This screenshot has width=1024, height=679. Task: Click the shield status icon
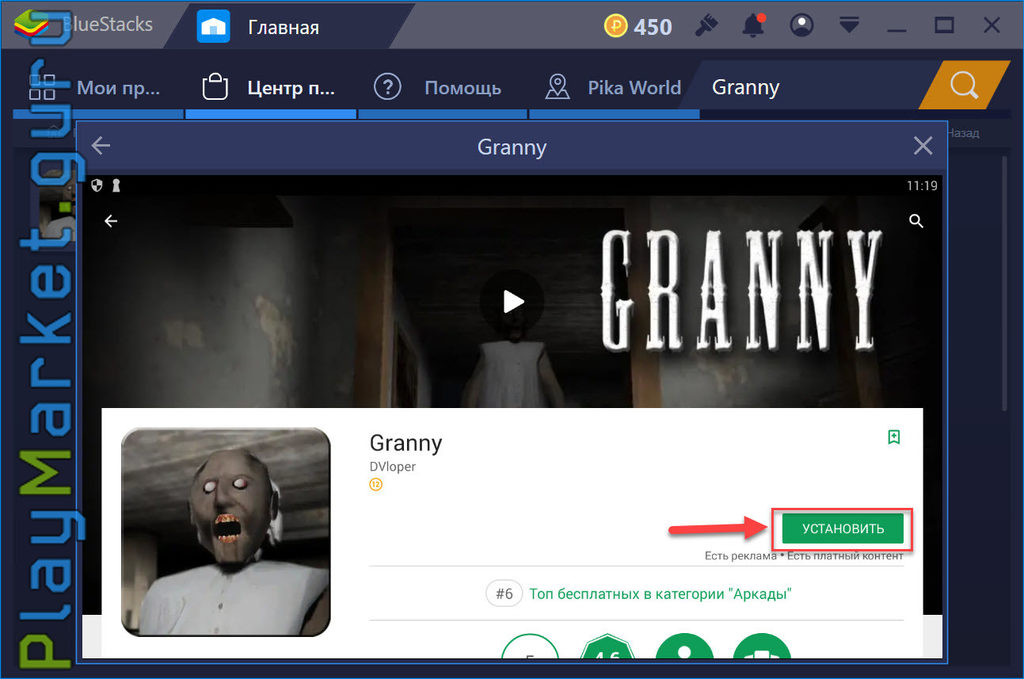click(x=97, y=186)
